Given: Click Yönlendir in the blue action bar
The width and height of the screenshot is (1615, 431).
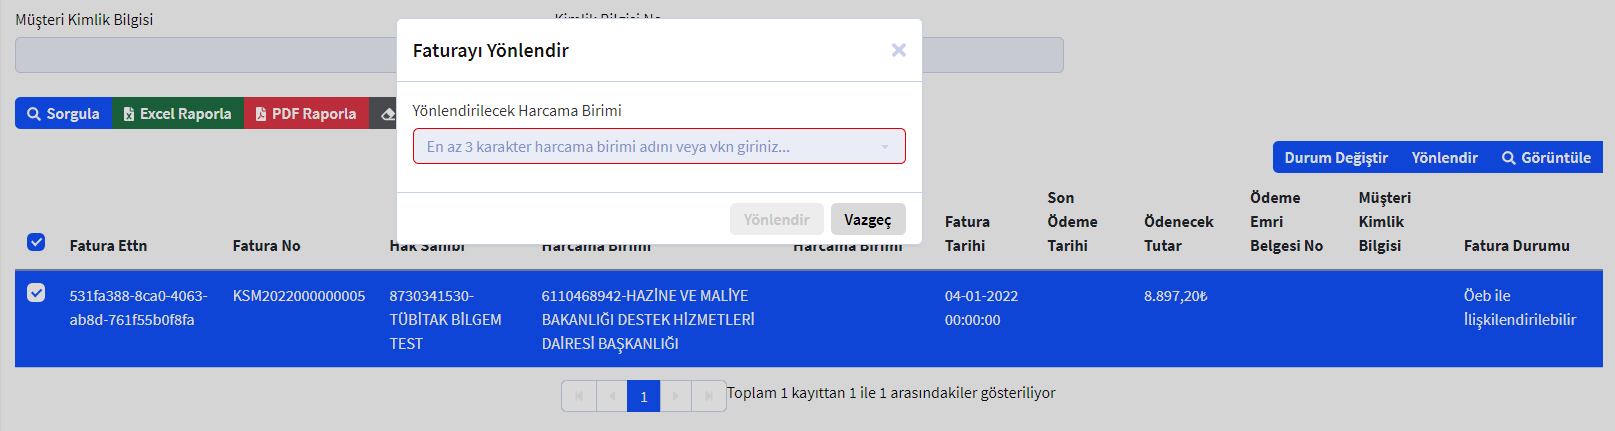Looking at the screenshot, I should coord(1444,158).
